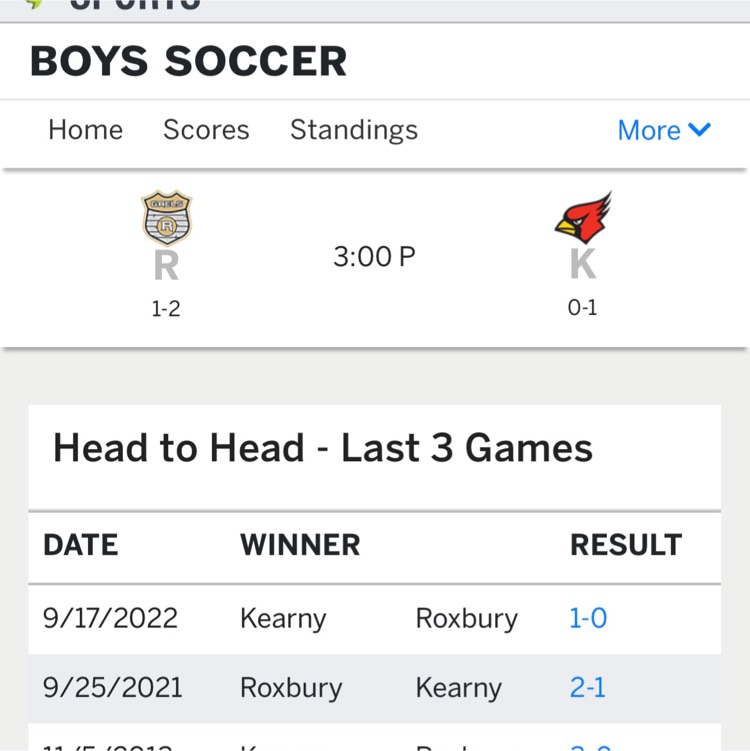Select Roxbury as winner in 9/25/2021 row
The width and height of the screenshot is (750, 751).
click(x=291, y=688)
